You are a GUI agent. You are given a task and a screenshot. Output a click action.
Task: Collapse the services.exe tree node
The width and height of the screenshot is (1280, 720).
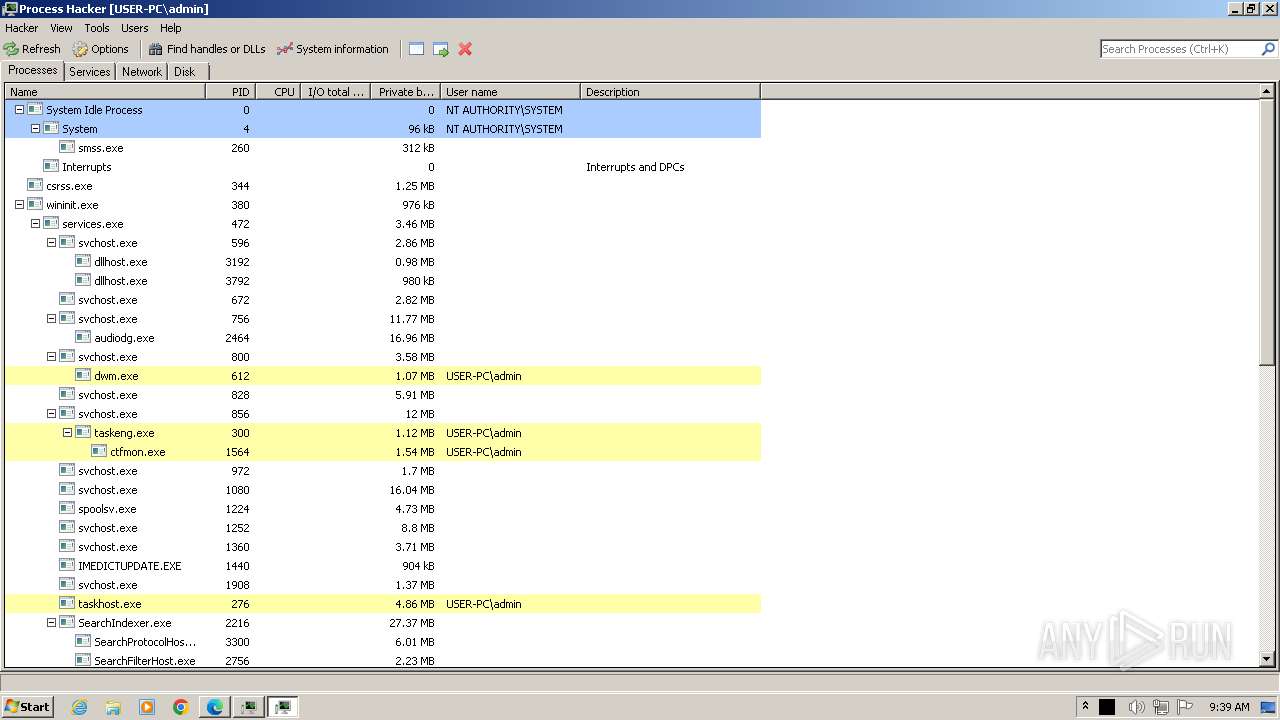(x=35, y=224)
